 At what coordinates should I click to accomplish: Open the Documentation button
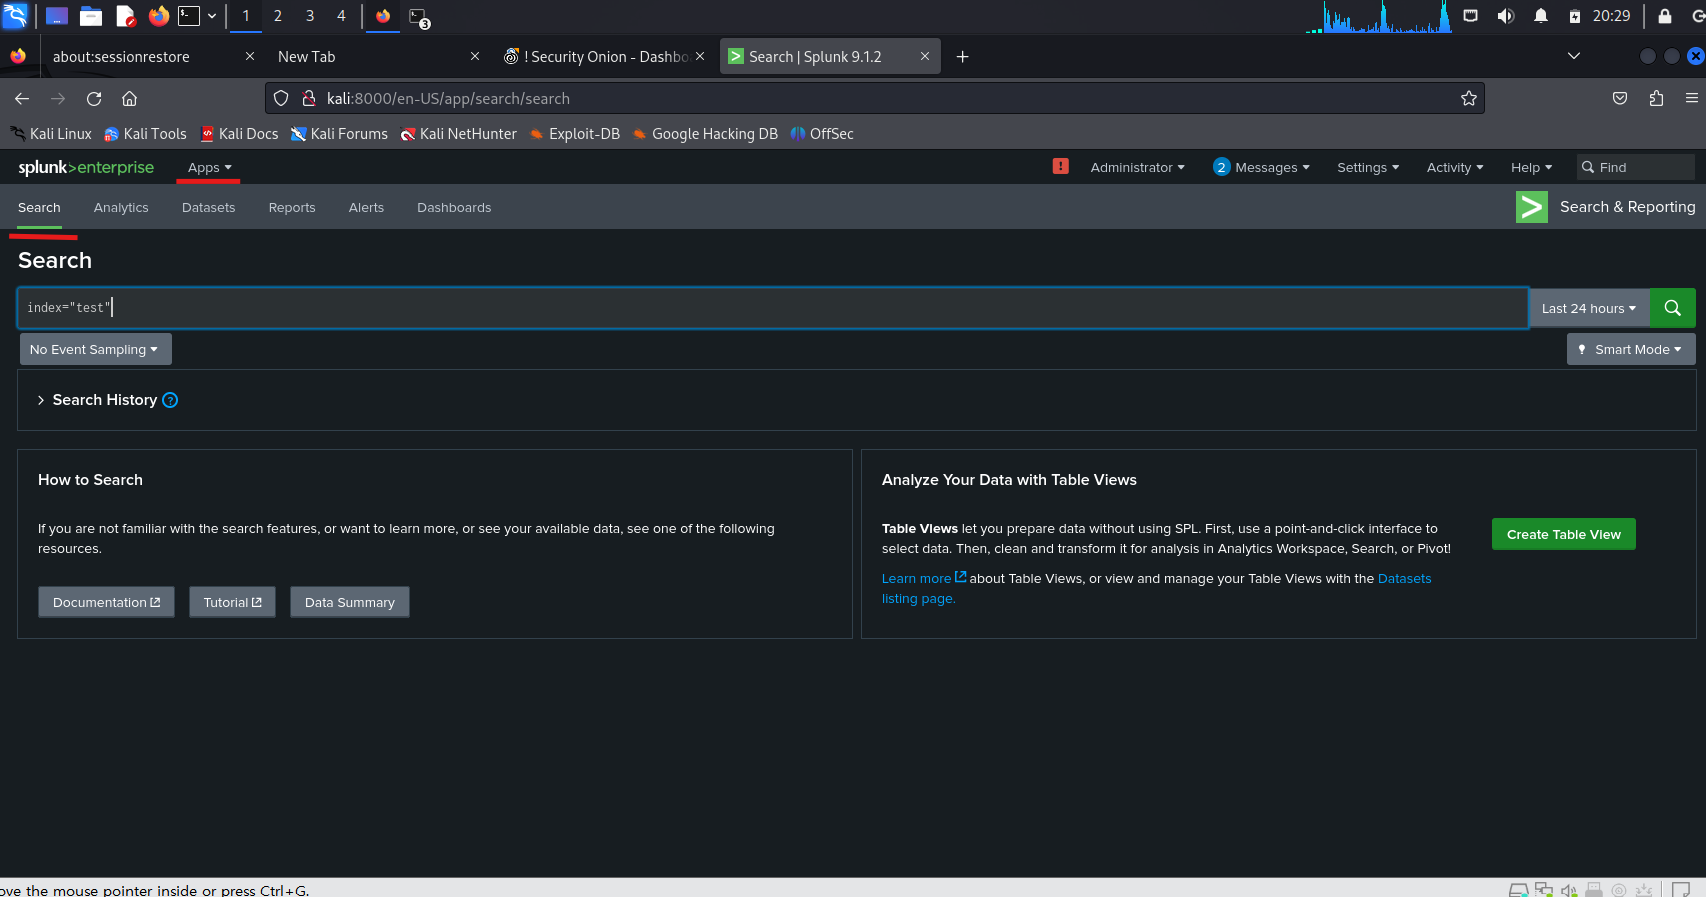(106, 602)
